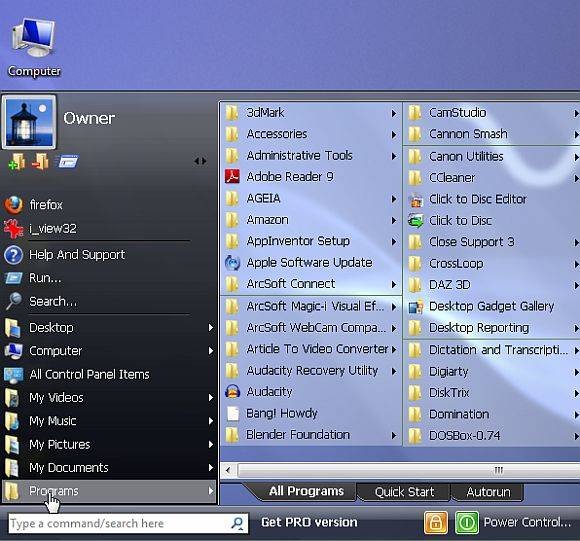Open Audacity Recovery Utility folder
This screenshot has height=541, width=580.
[311, 371]
